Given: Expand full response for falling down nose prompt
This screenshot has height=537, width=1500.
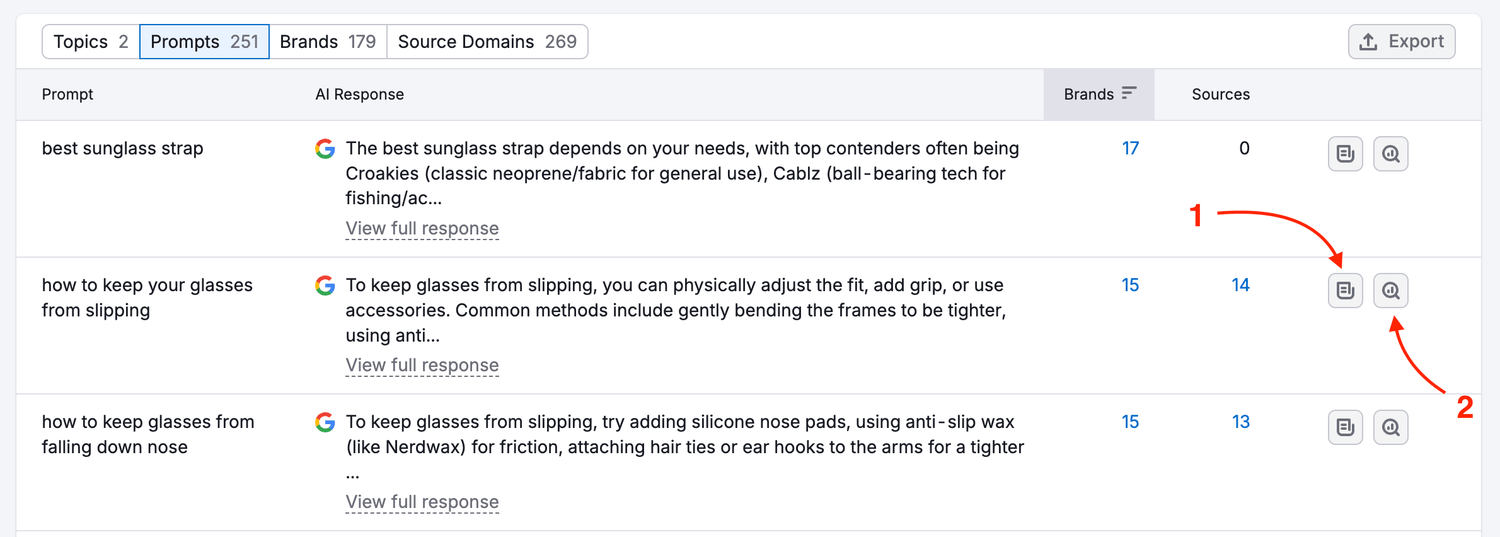Looking at the screenshot, I should click(422, 502).
